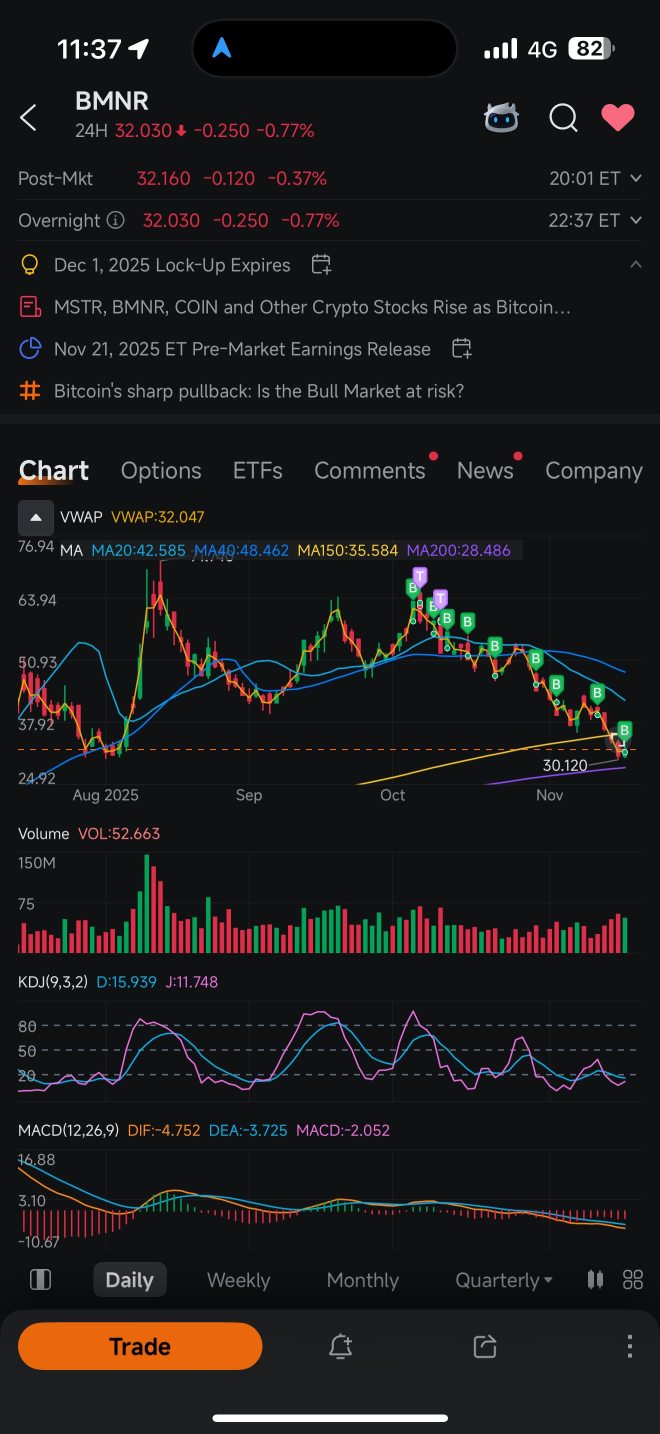The height and width of the screenshot is (1434, 660).
Task: Tap the share icon in bottom bar
Action: click(485, 1346)
